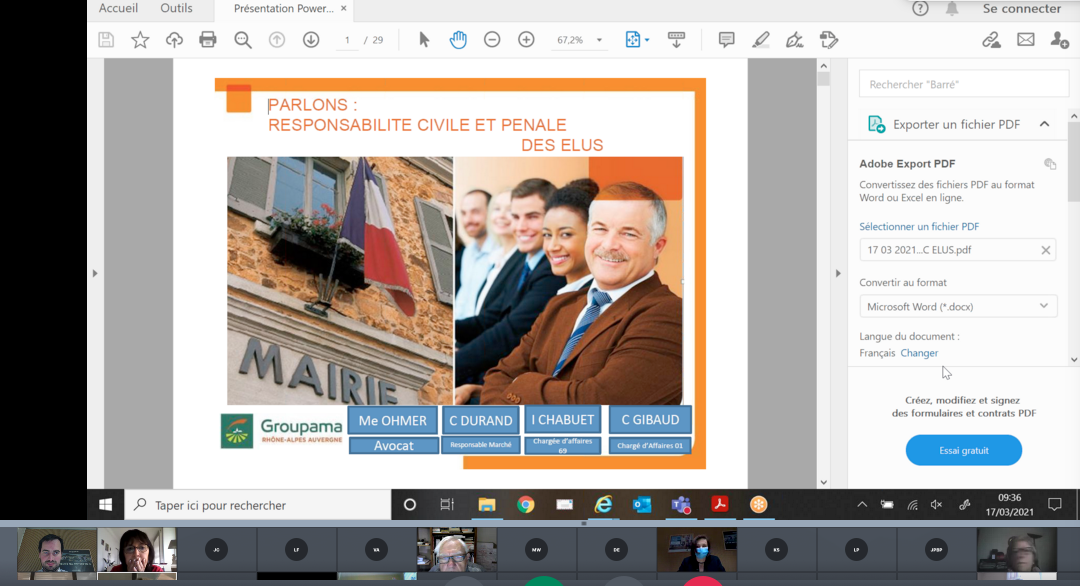Open Task View on the taskbar

click(447, 505)
